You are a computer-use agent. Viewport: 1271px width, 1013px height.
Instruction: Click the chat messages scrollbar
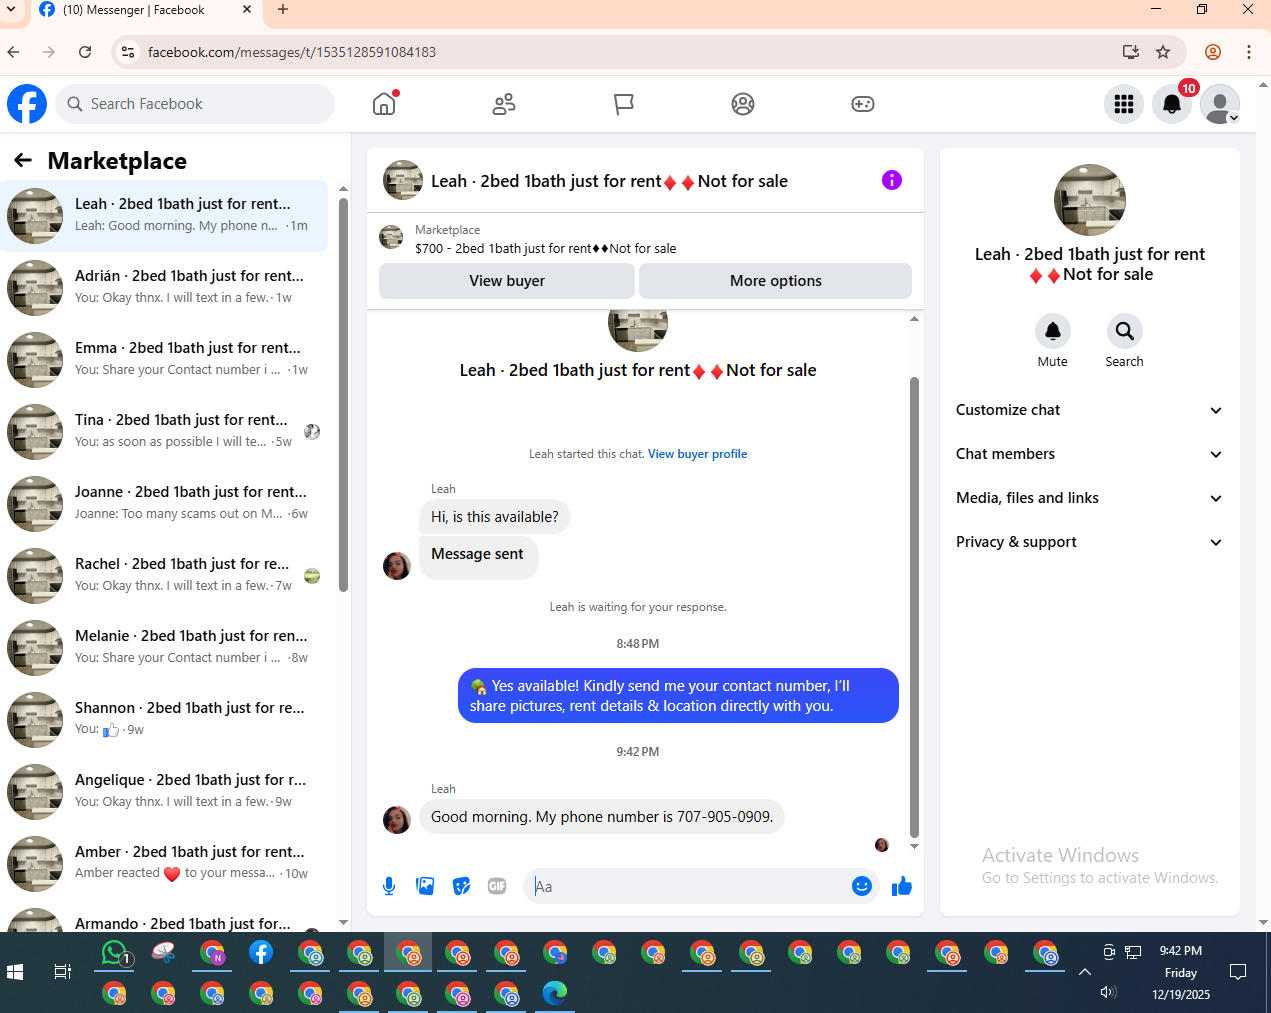914,606
